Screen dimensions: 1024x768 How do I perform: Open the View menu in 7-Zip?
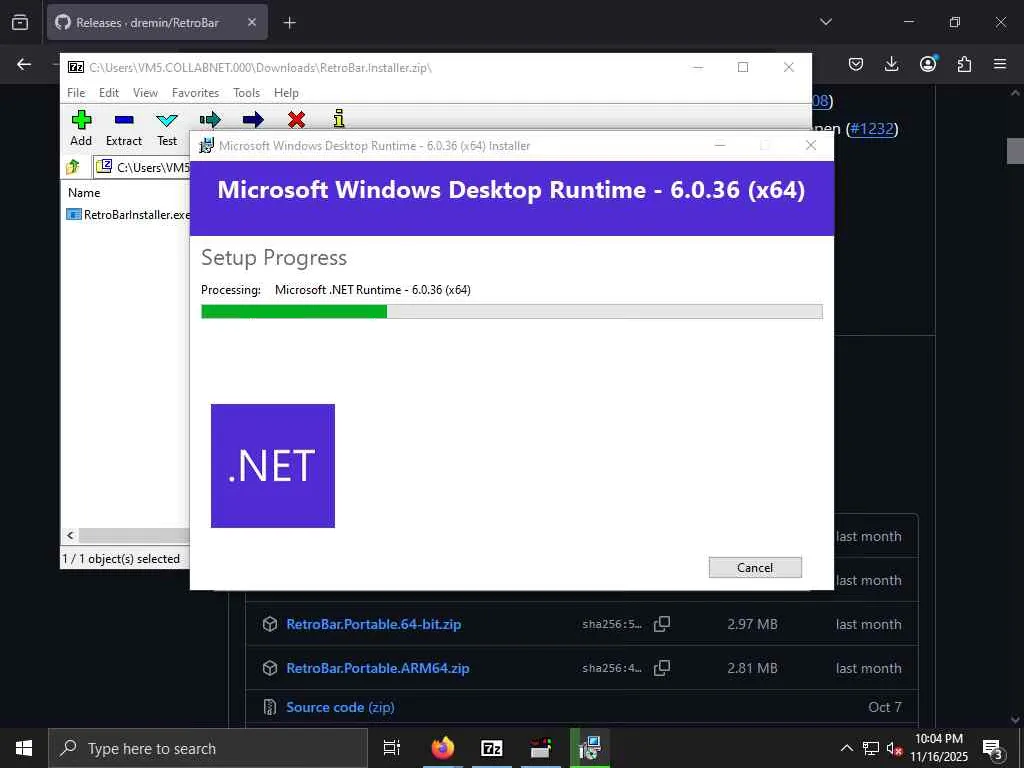pyautogui.click(x=145, y=93)
